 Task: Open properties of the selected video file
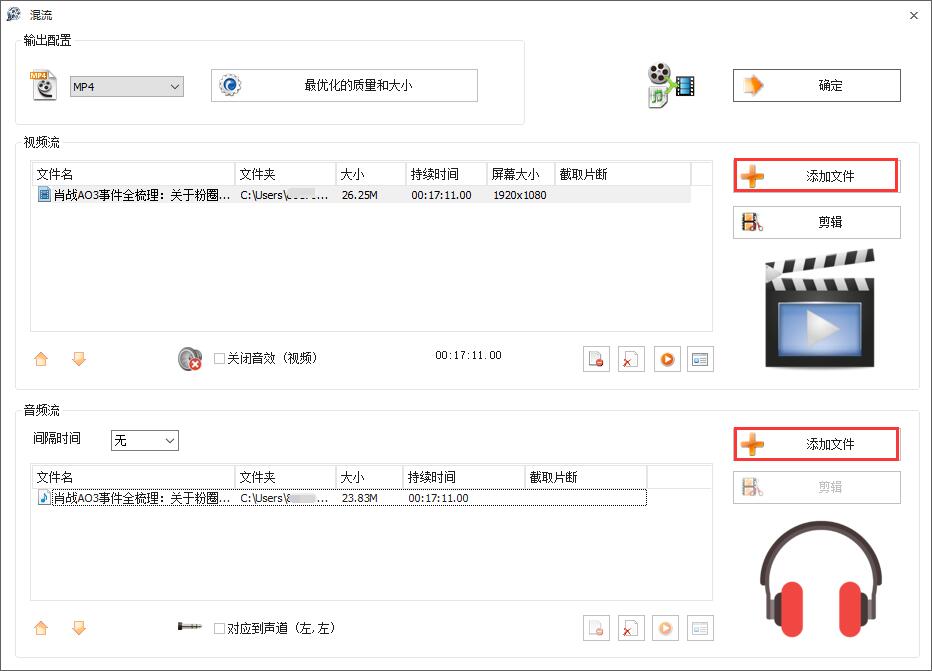point(700,358)
